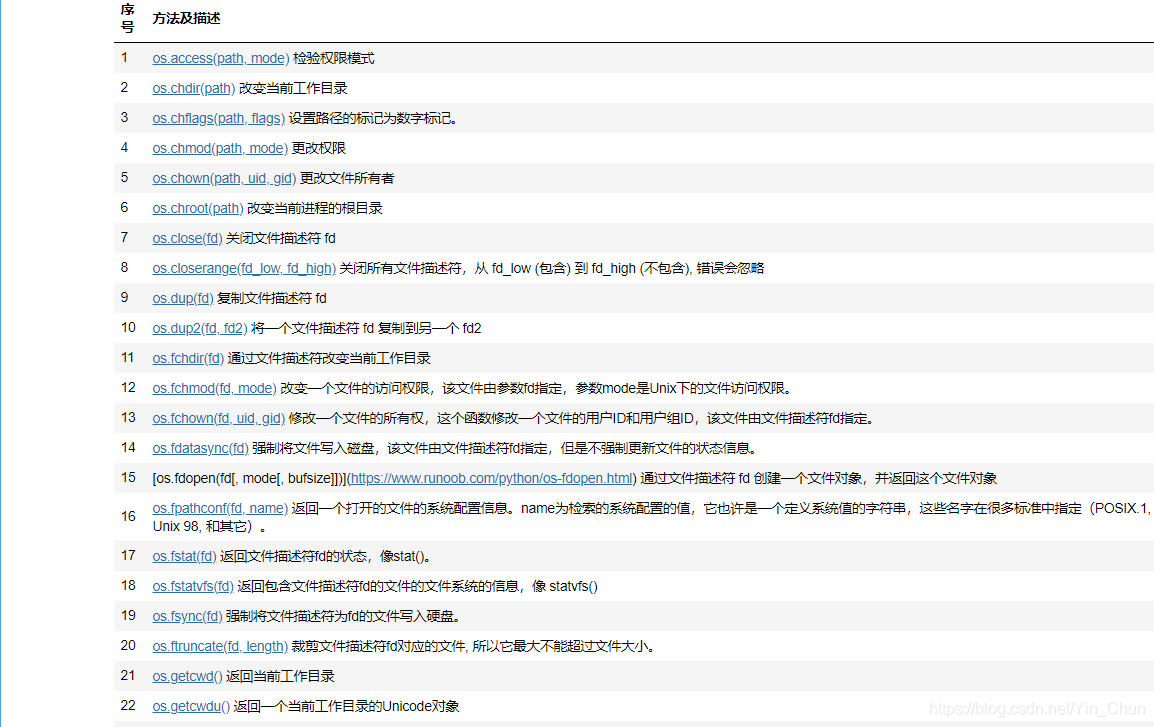
Task: Open the os.chdir(path) link
Action: (193, 88)
